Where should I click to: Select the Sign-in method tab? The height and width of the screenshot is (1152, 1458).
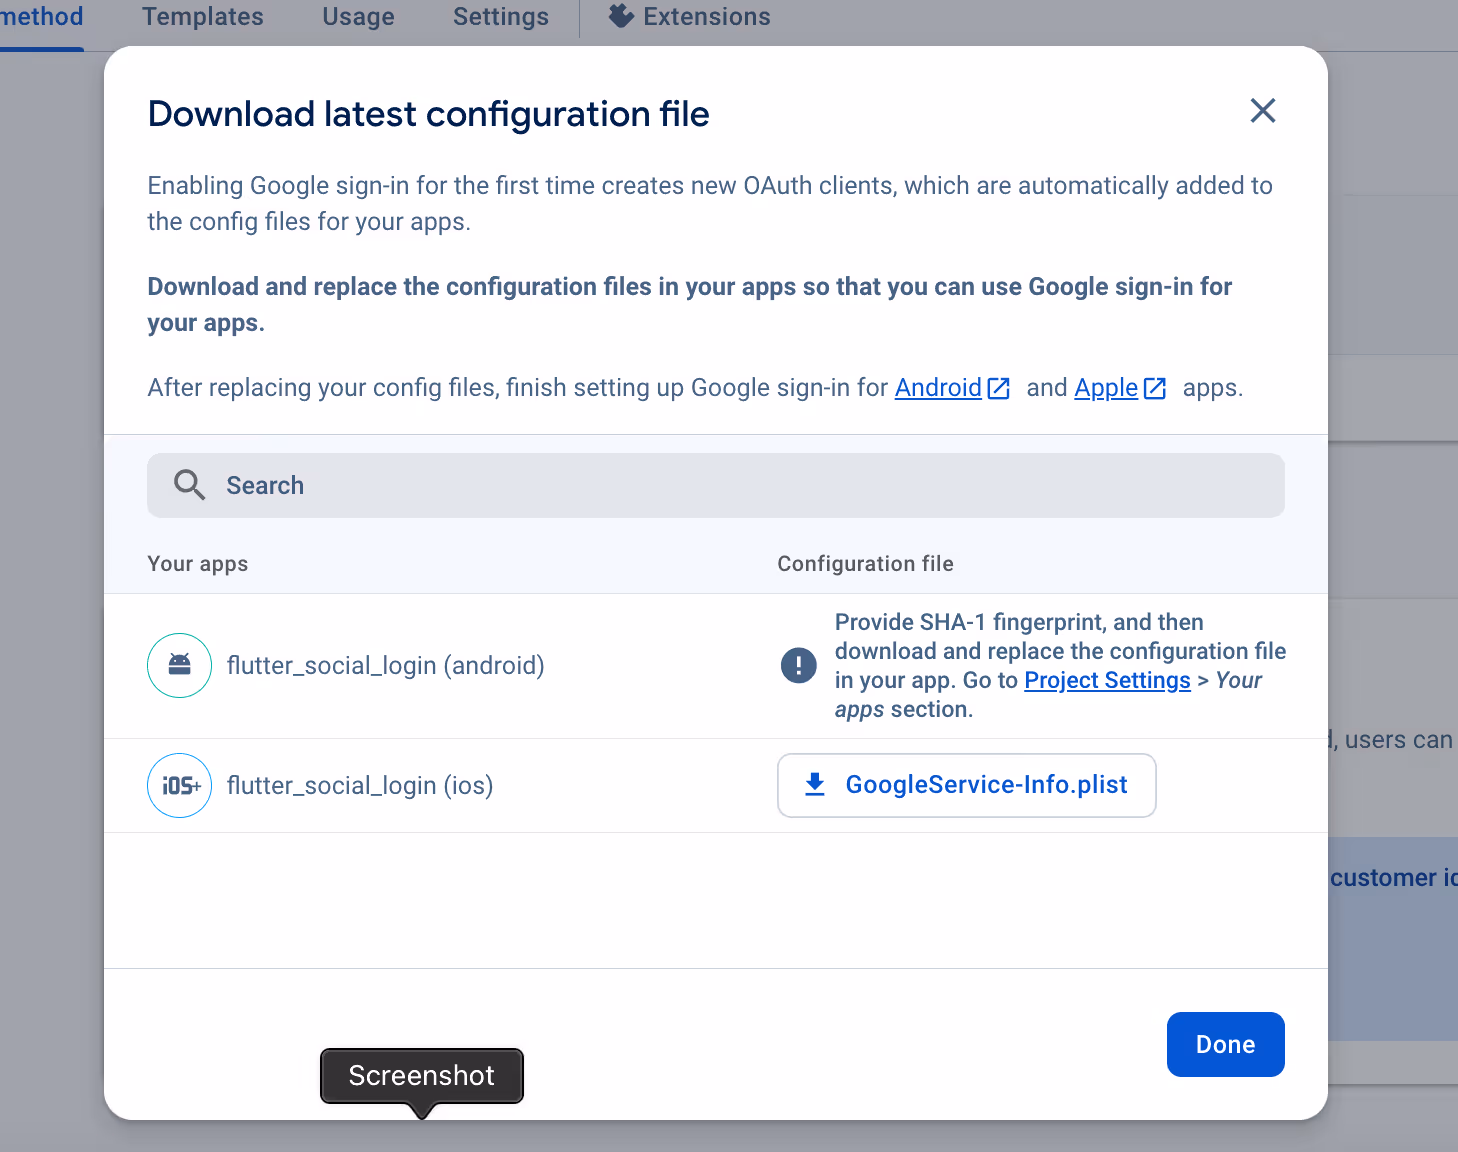tap(41, 17)
